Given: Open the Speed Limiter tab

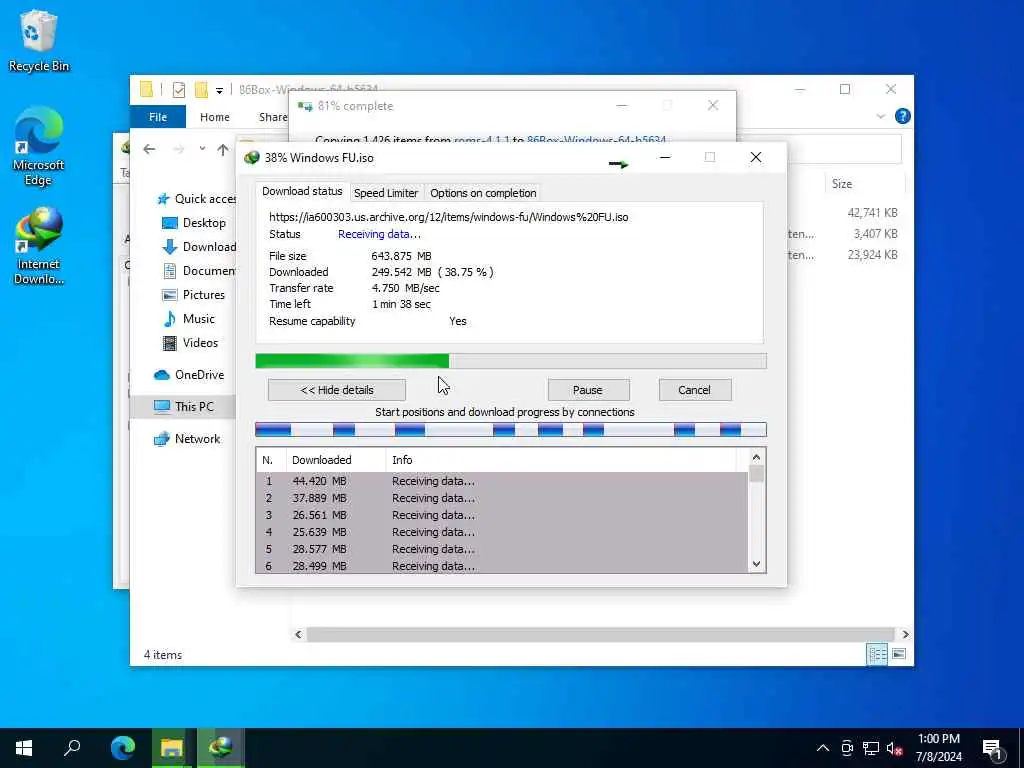Looking at the screenshot, I should tap(386, 193).
